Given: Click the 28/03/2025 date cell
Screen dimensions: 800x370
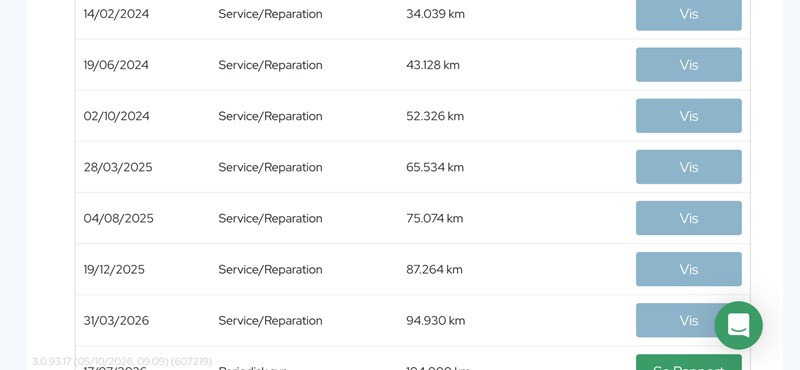Looking at the screenshot, I should [x=118, y=167].
